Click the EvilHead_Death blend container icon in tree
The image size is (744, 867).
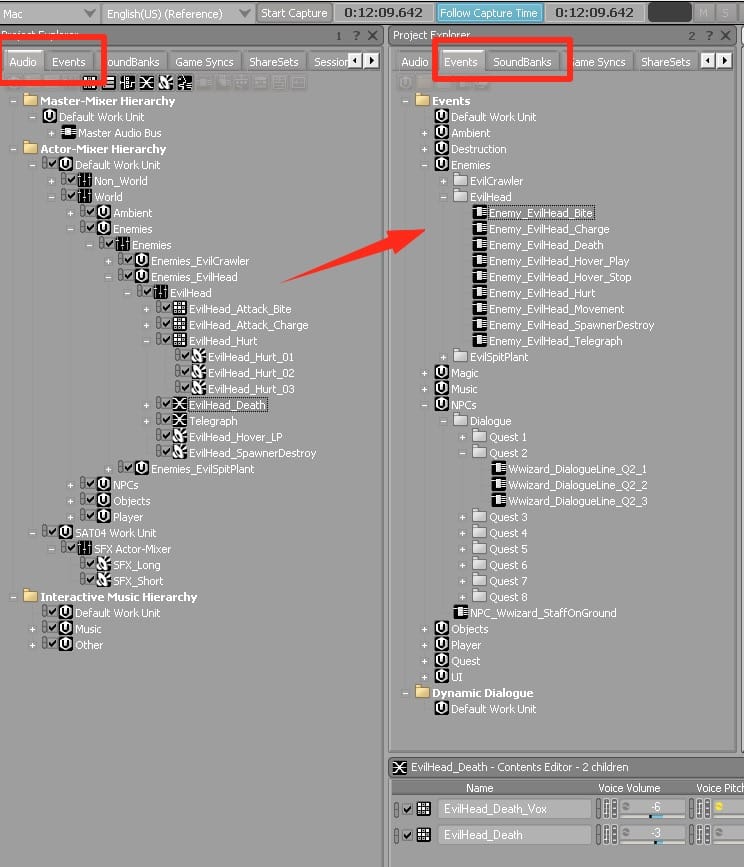tap(180, 405)
